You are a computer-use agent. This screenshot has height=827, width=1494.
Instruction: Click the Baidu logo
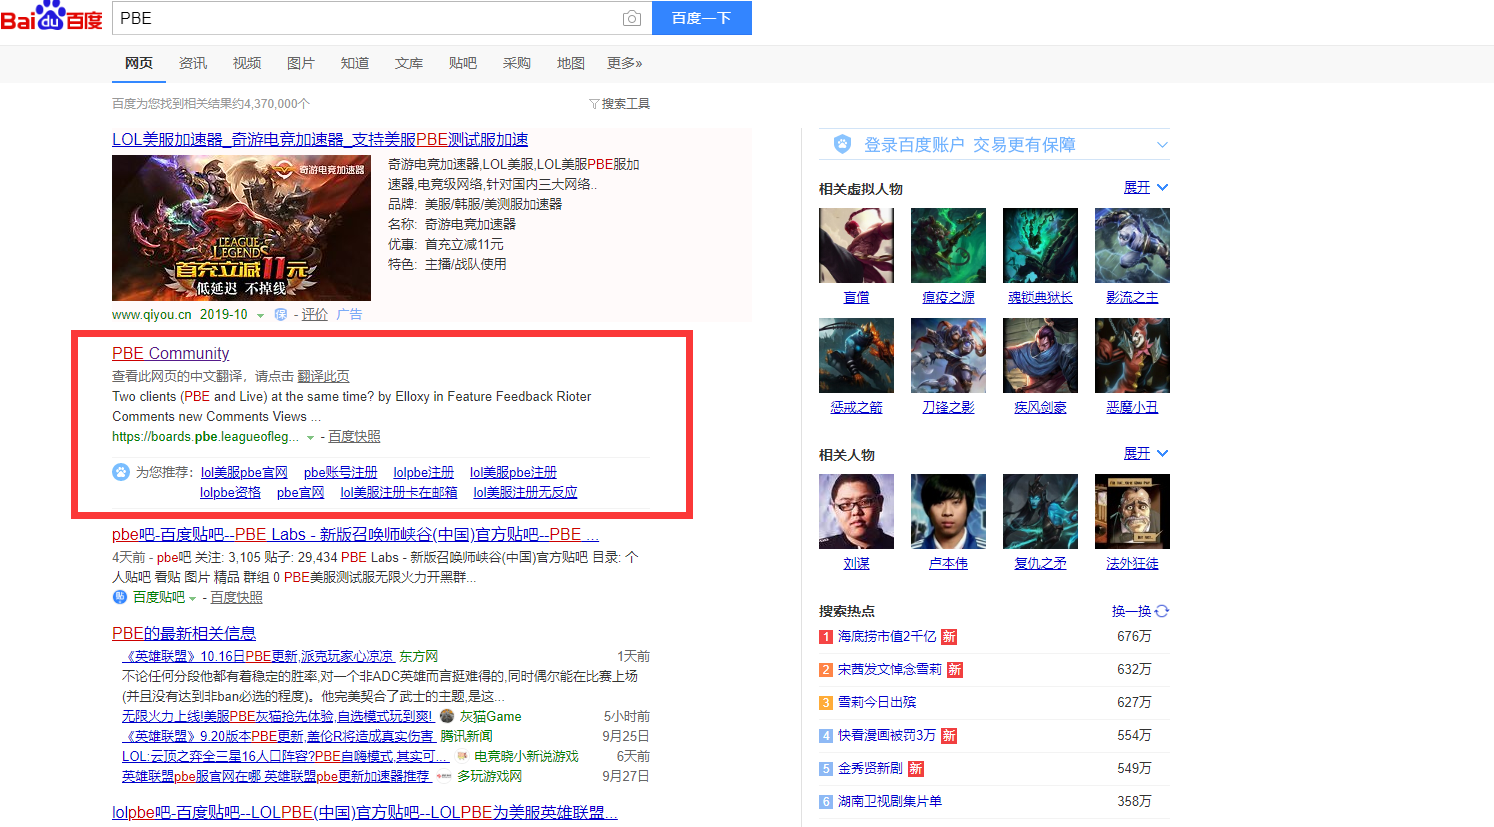(x=51, y=17)
